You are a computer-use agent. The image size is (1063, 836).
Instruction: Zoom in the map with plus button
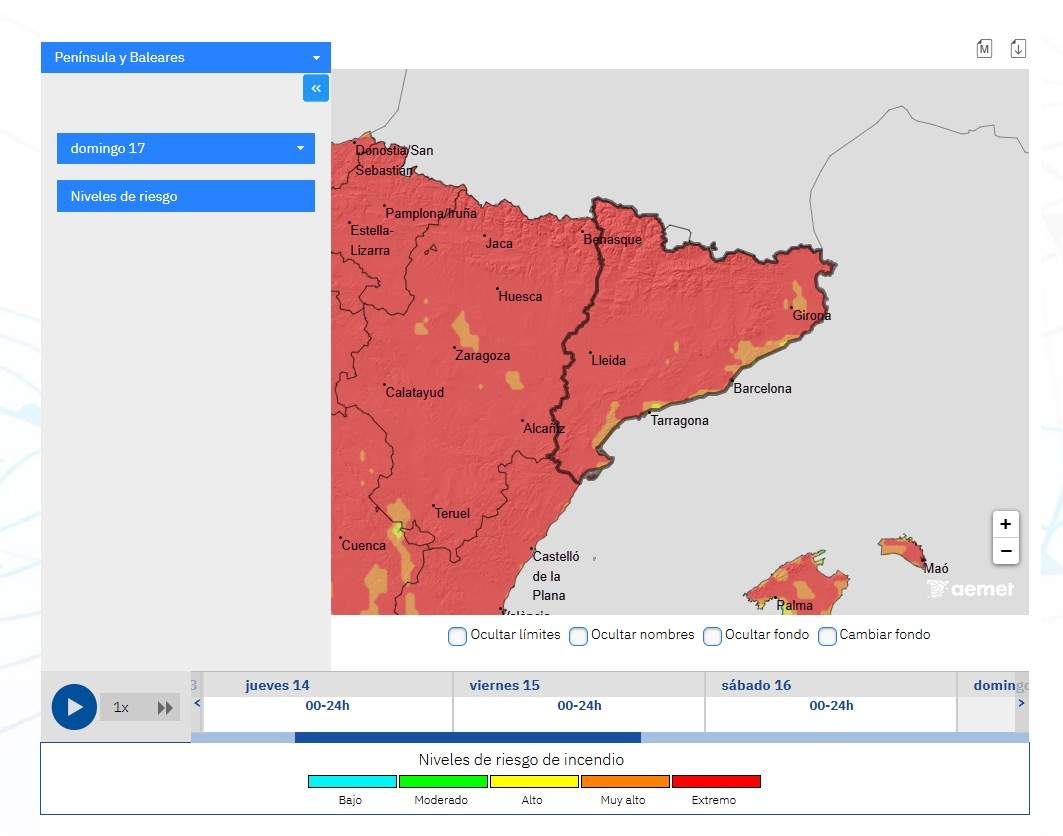tap(1006, 524)
